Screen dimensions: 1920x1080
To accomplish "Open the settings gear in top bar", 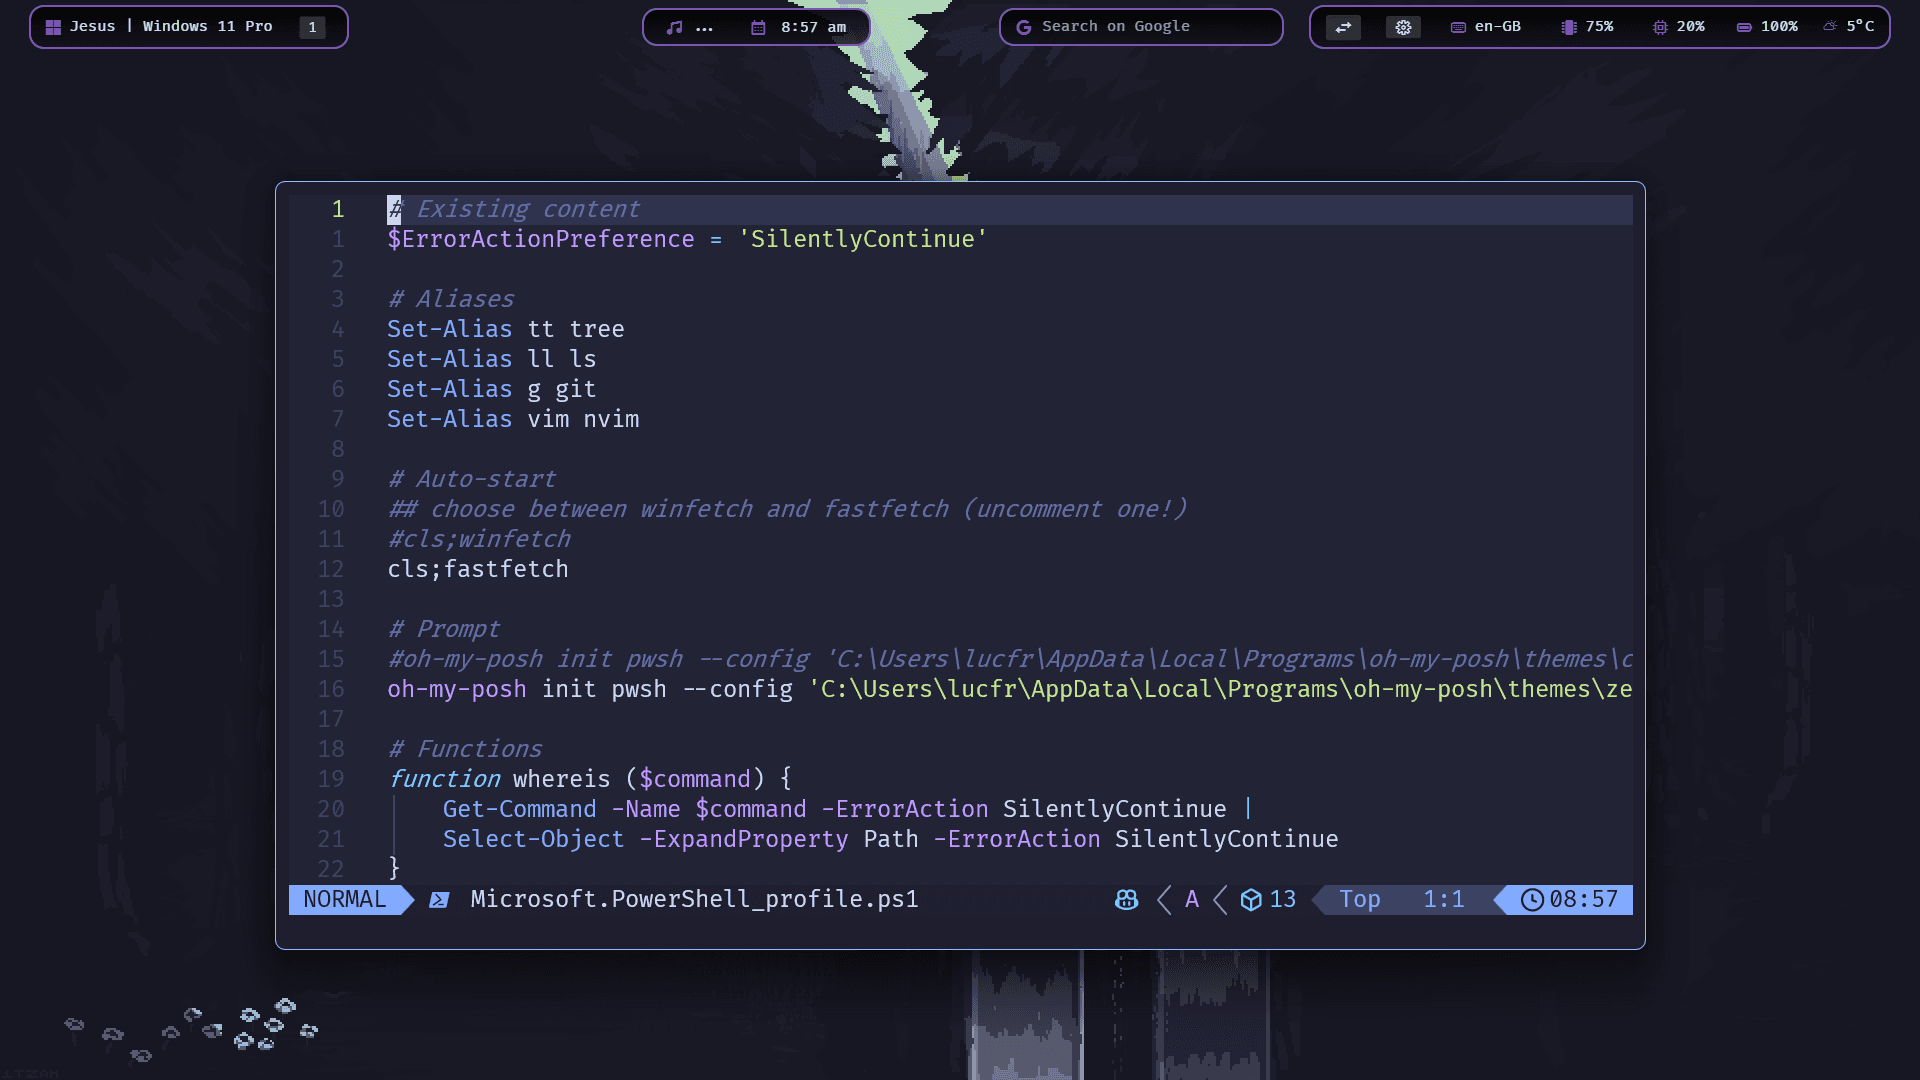I will [x=1403, y=27].
